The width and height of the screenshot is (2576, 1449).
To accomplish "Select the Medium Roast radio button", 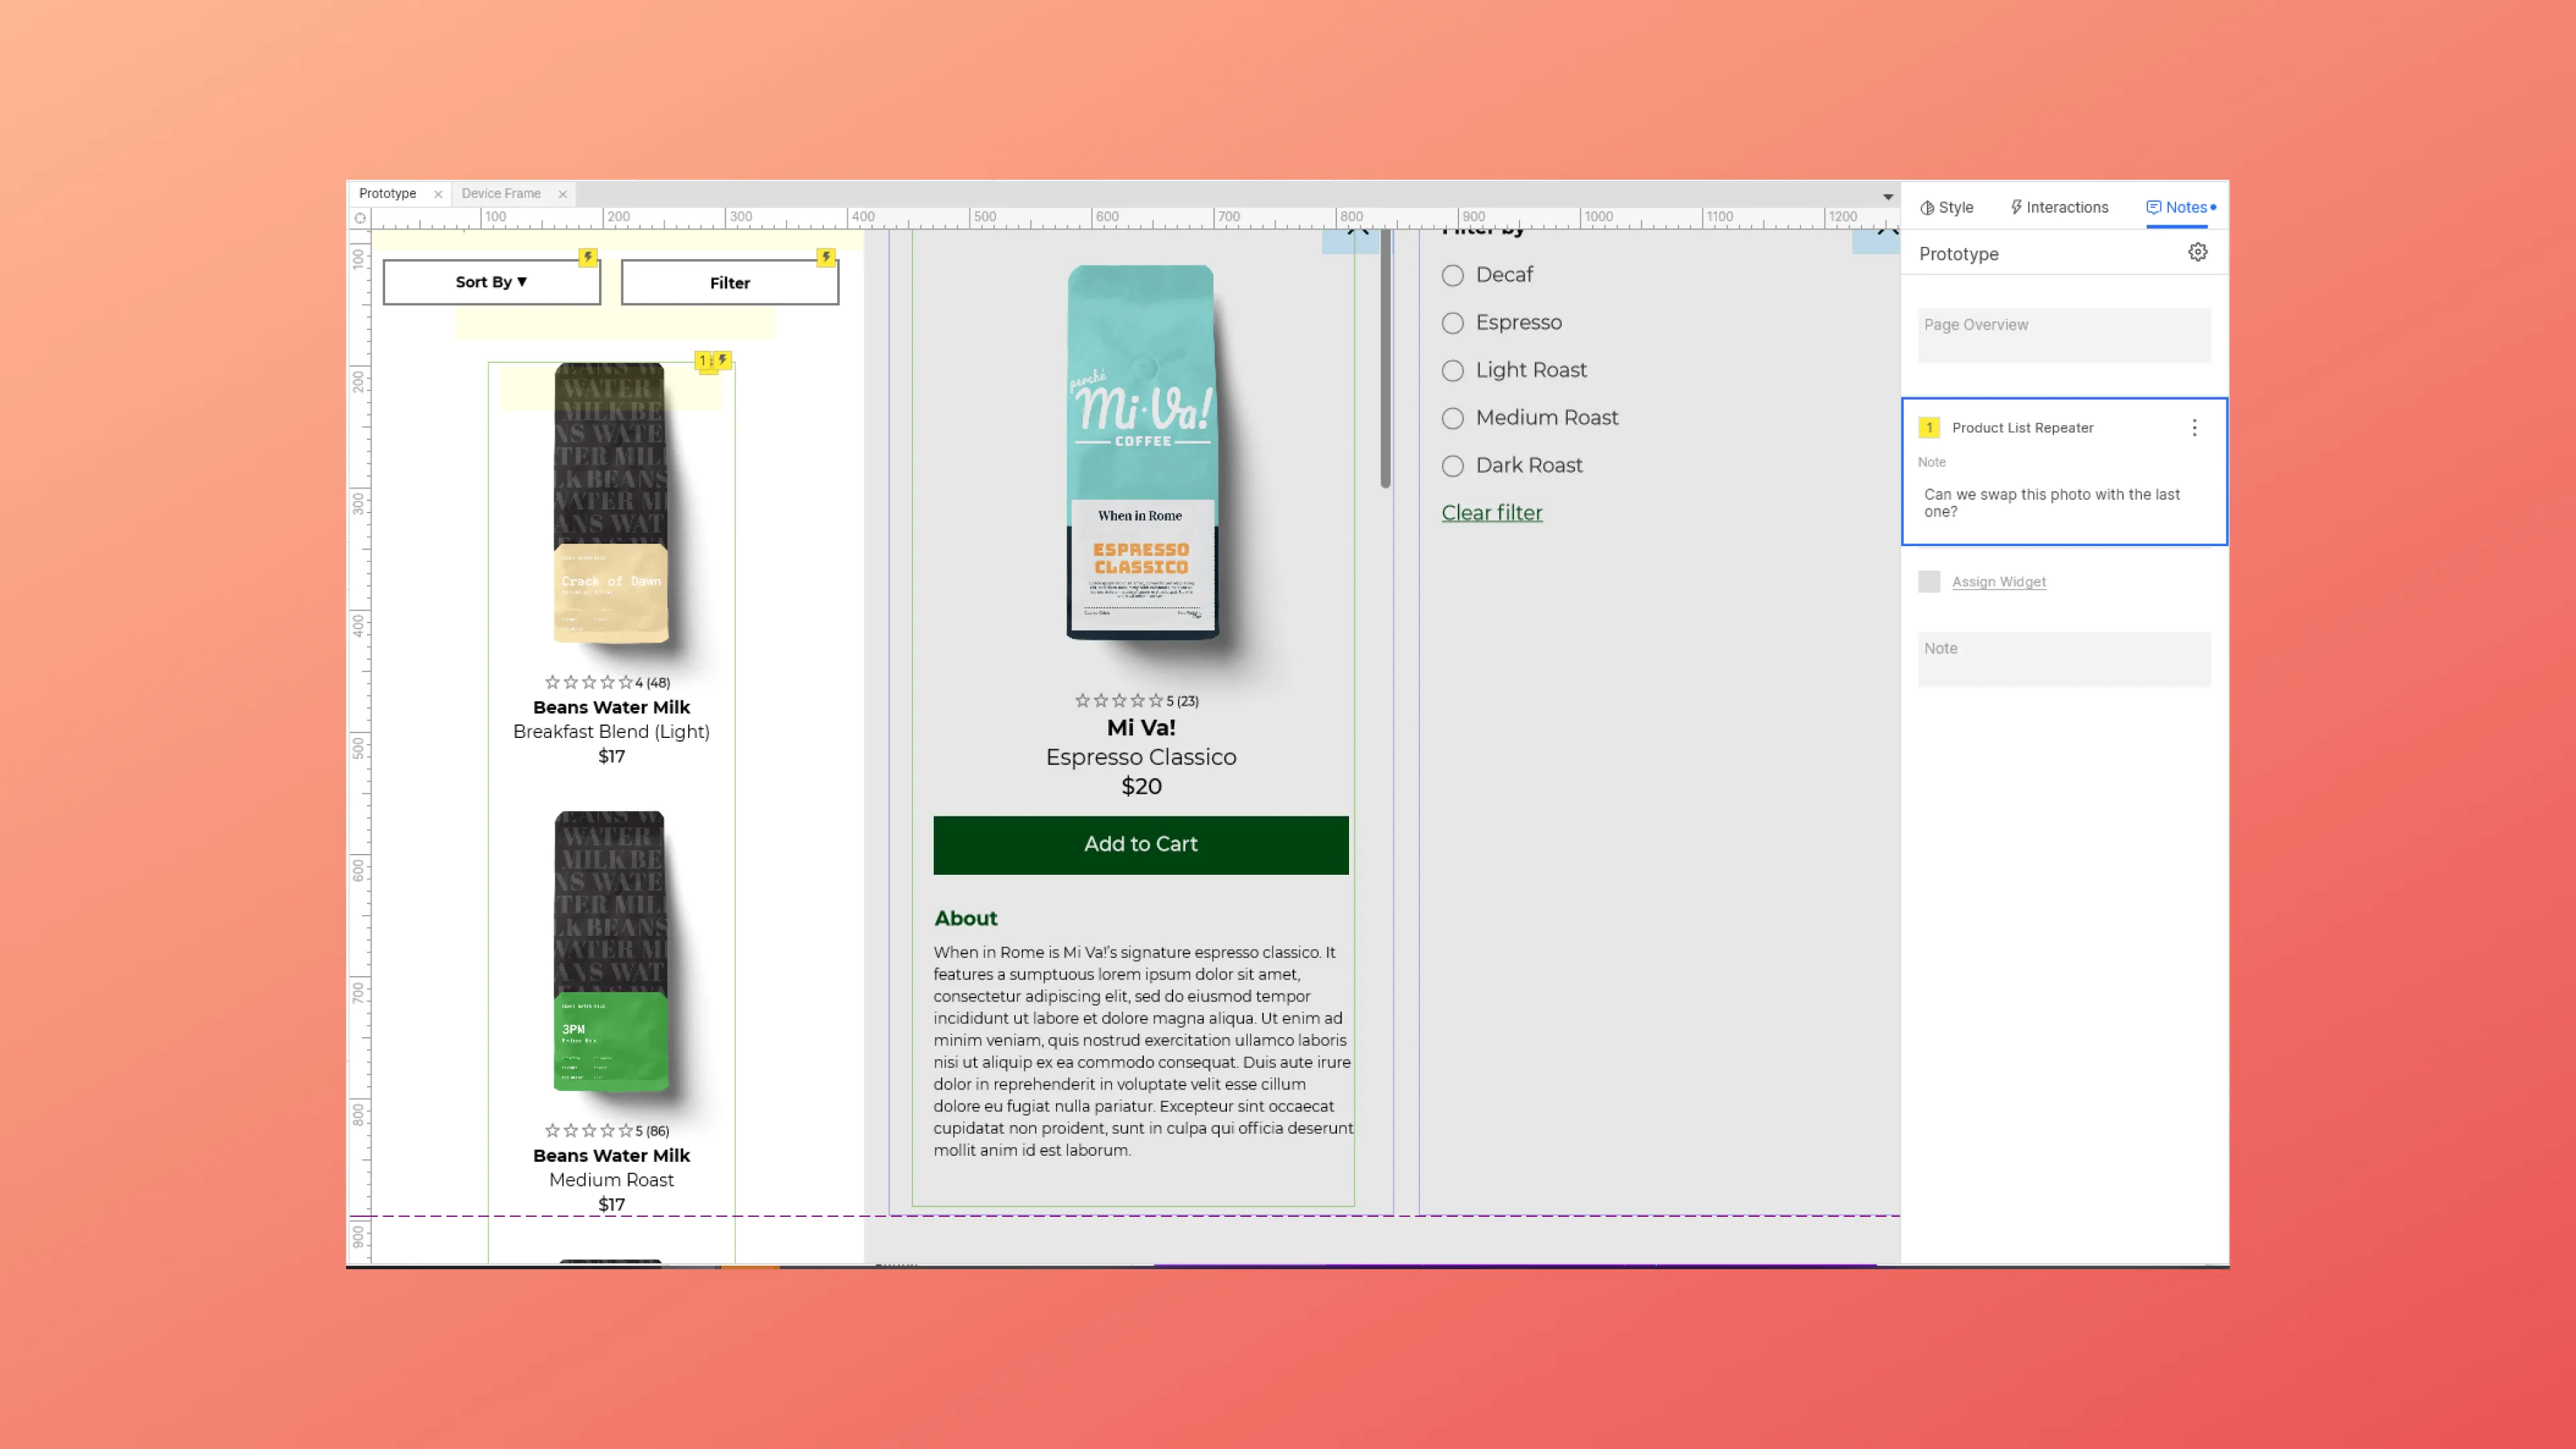I will coord(1452,418).
